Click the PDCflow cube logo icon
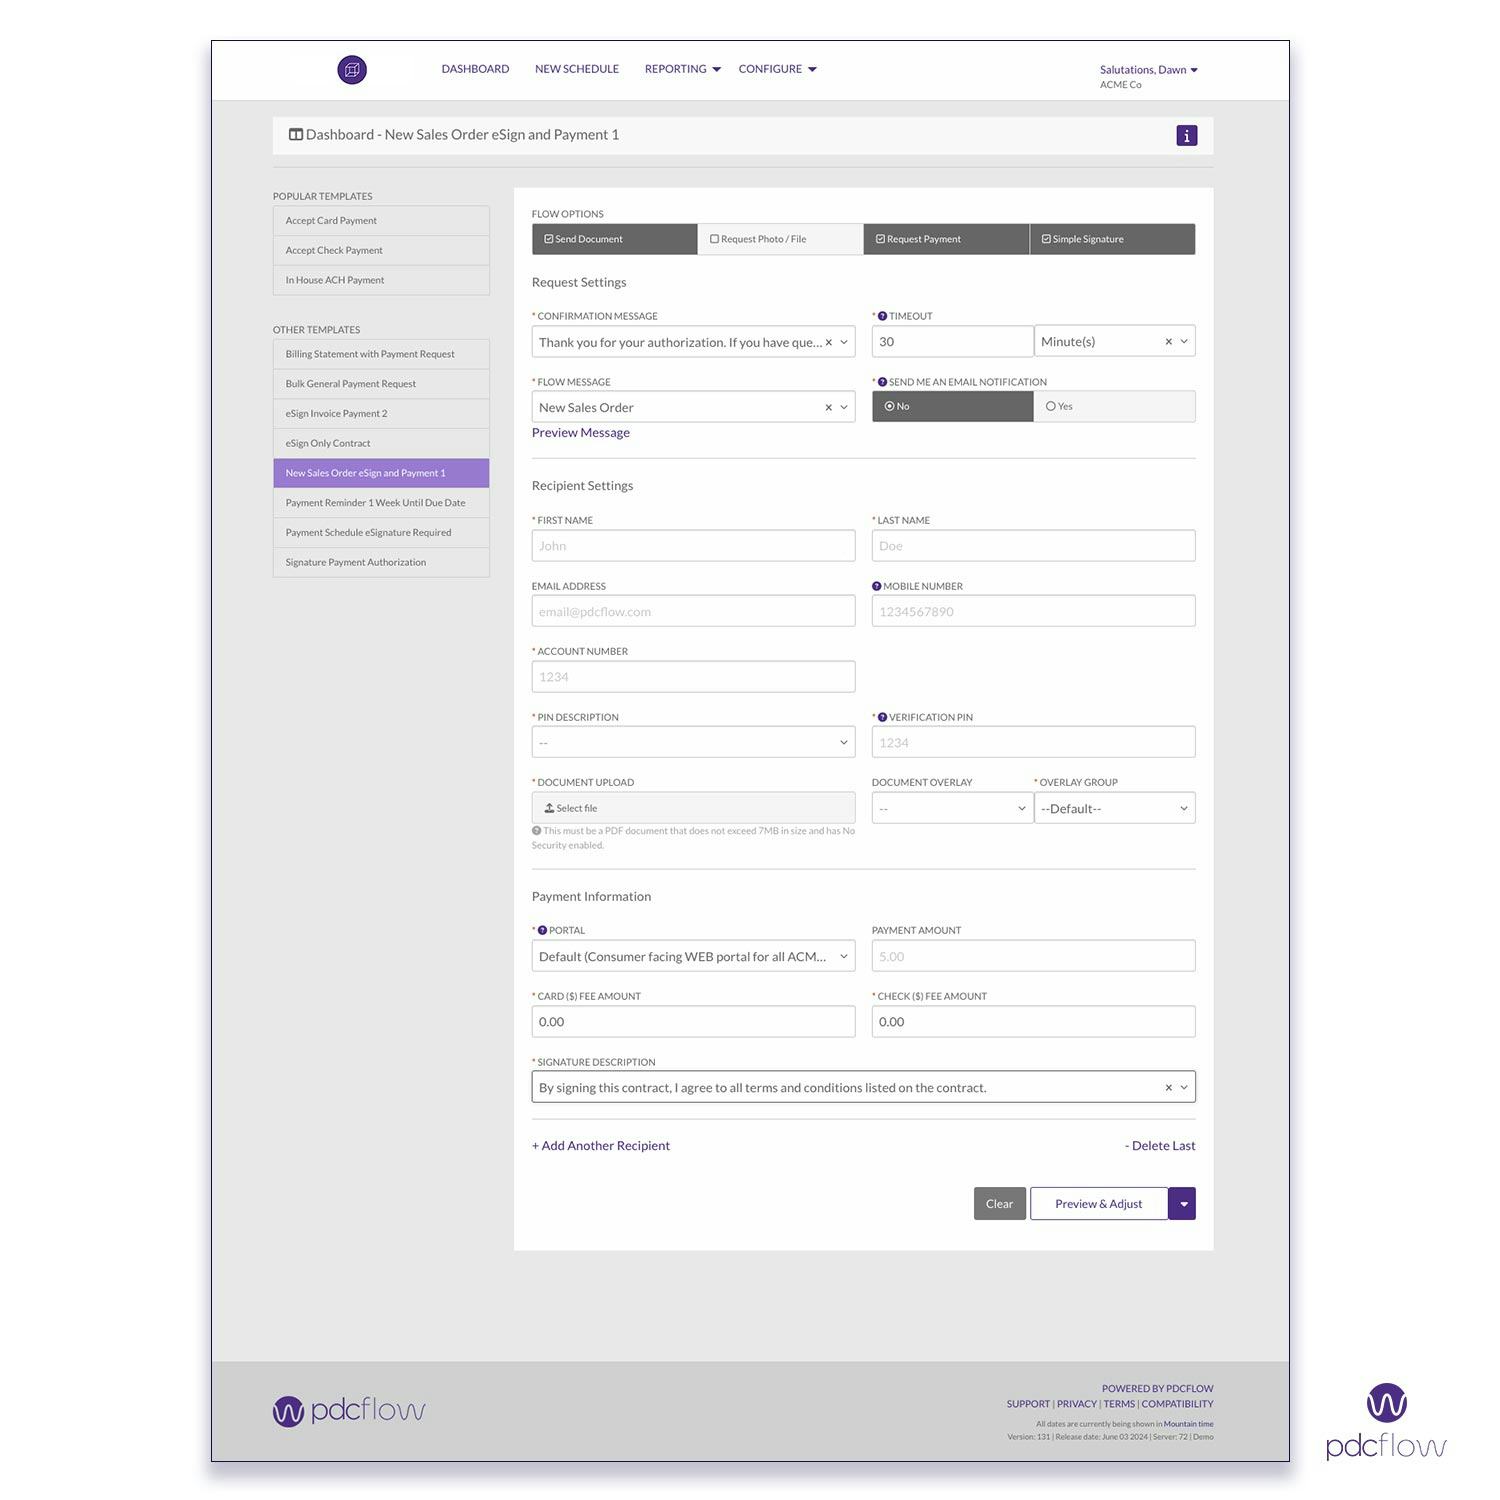This screenshot has width=1500, height=1500. [350, 69]
